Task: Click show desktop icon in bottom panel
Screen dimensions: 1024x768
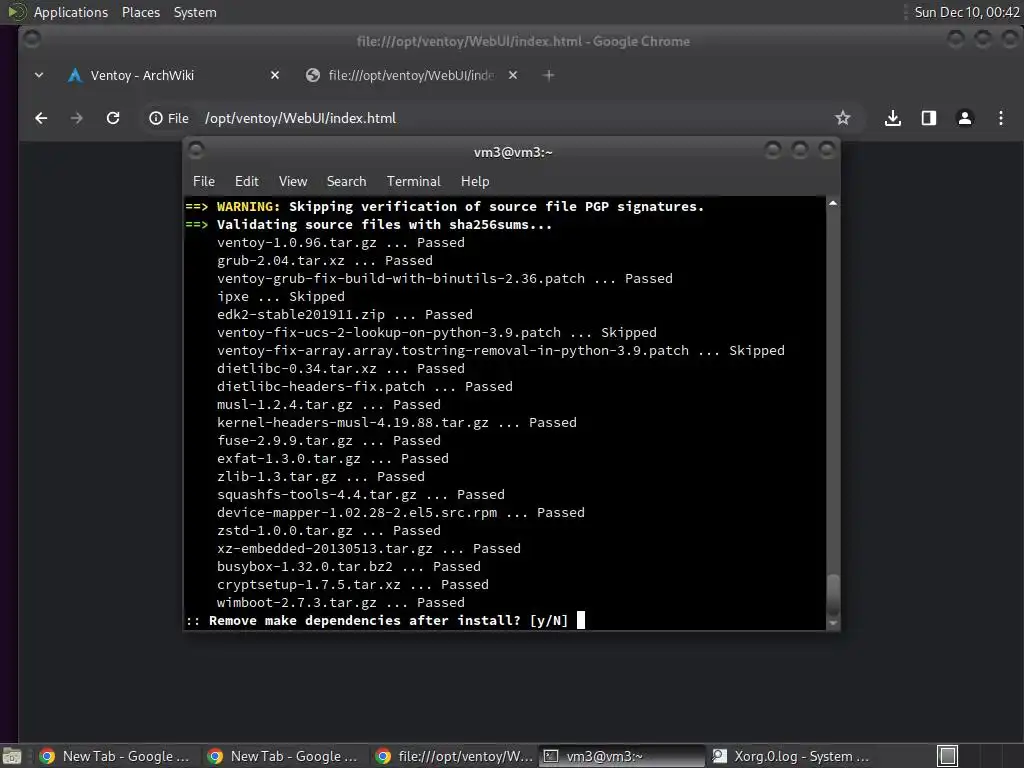Action: 12,756
